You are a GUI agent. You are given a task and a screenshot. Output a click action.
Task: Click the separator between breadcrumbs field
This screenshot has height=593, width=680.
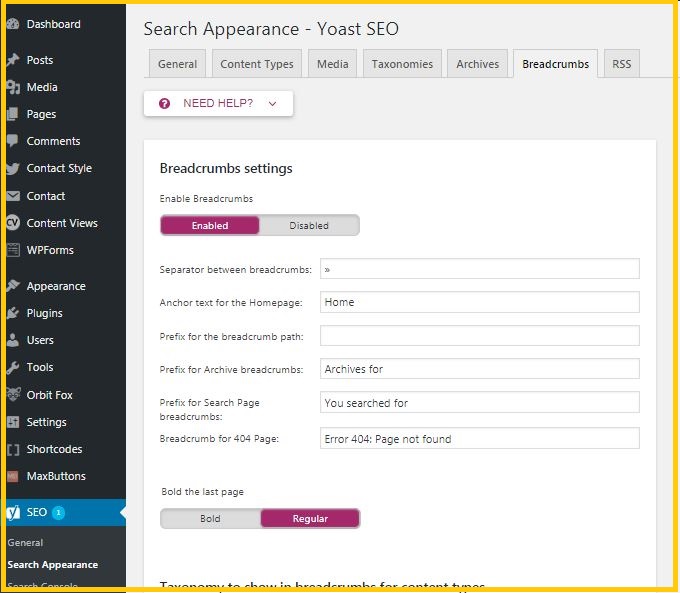pos(480,269)
